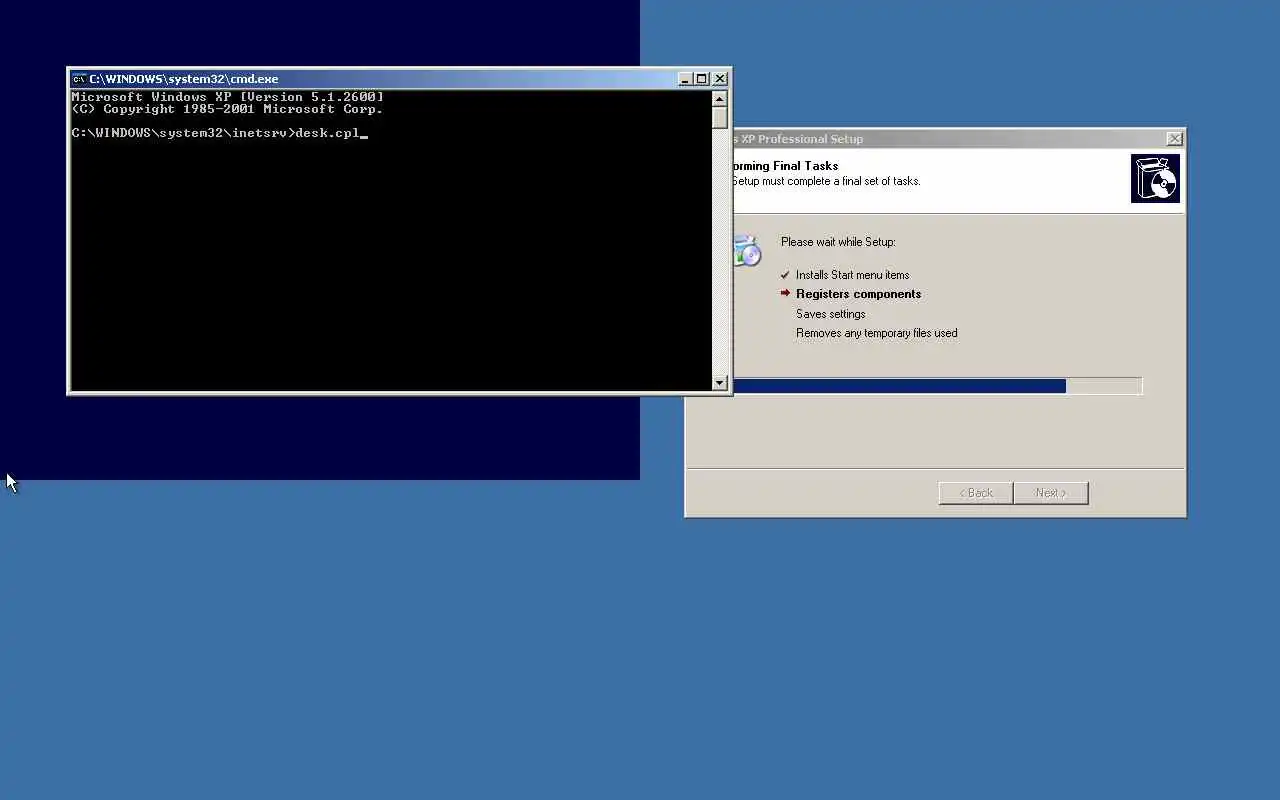Image resolution: width=1280 pixels, height=800 pixels.
Task: Close the XP Professional Setup dialog
Action: pyautogui.click(x=1174, y=139)
